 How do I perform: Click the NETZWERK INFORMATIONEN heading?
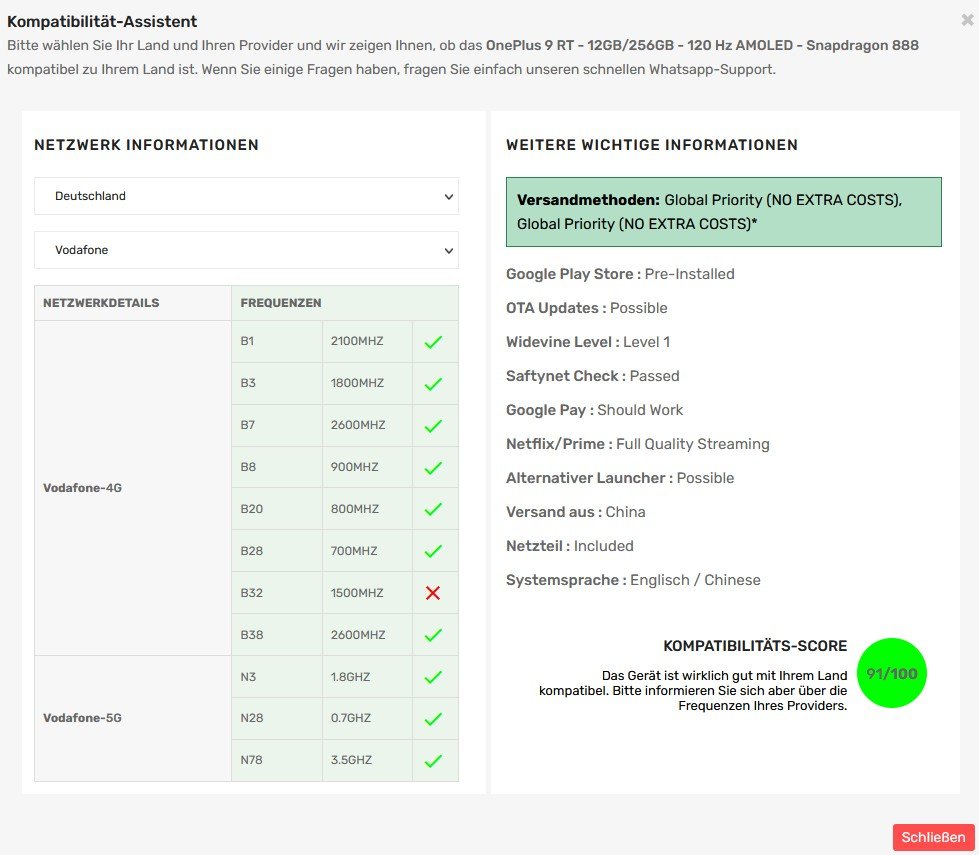click(x=146, y=145)
